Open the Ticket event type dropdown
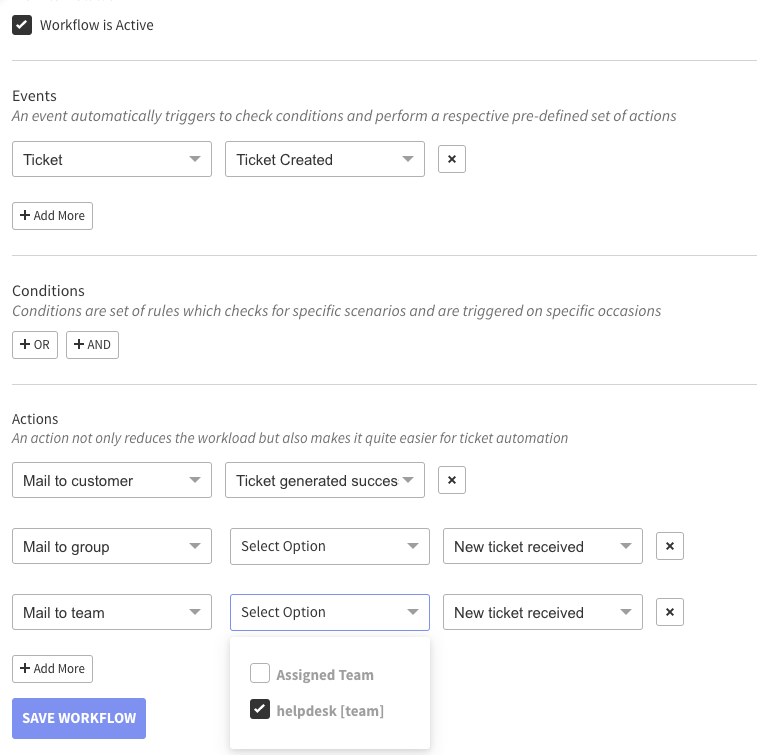Viewport: 757px width, 755px height. 111,160
